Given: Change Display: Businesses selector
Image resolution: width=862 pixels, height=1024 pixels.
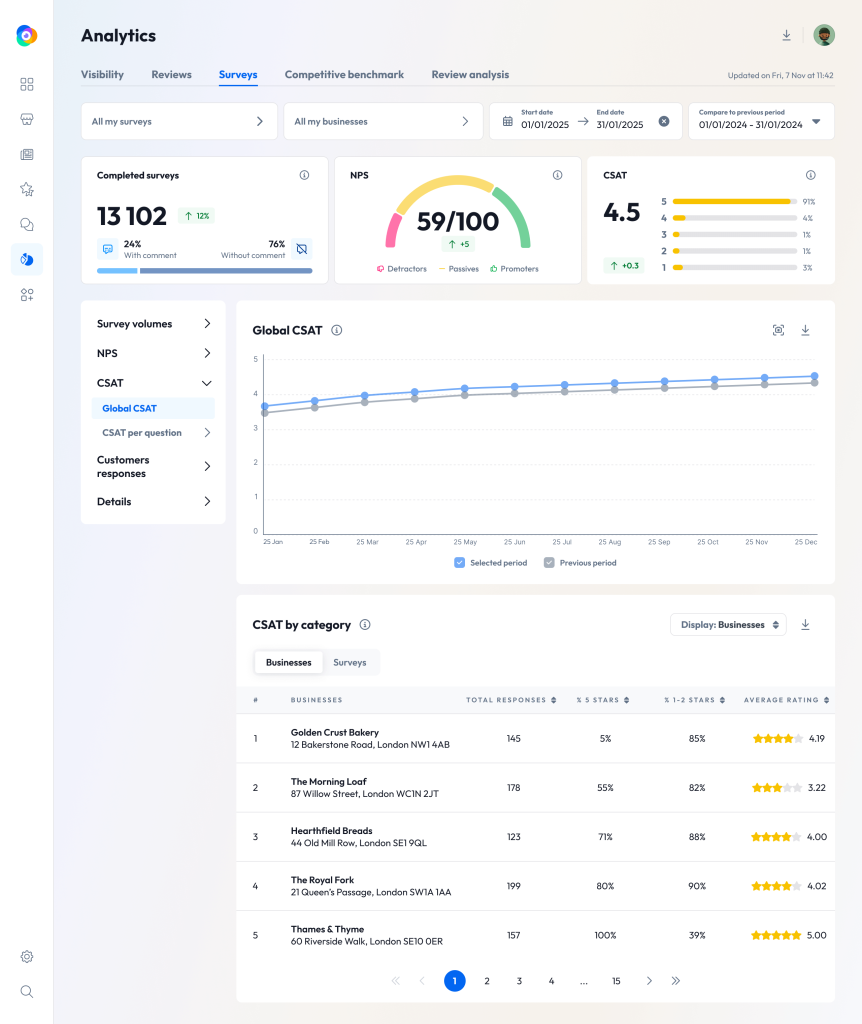Looking at the screenshot, I should (727, 624).
